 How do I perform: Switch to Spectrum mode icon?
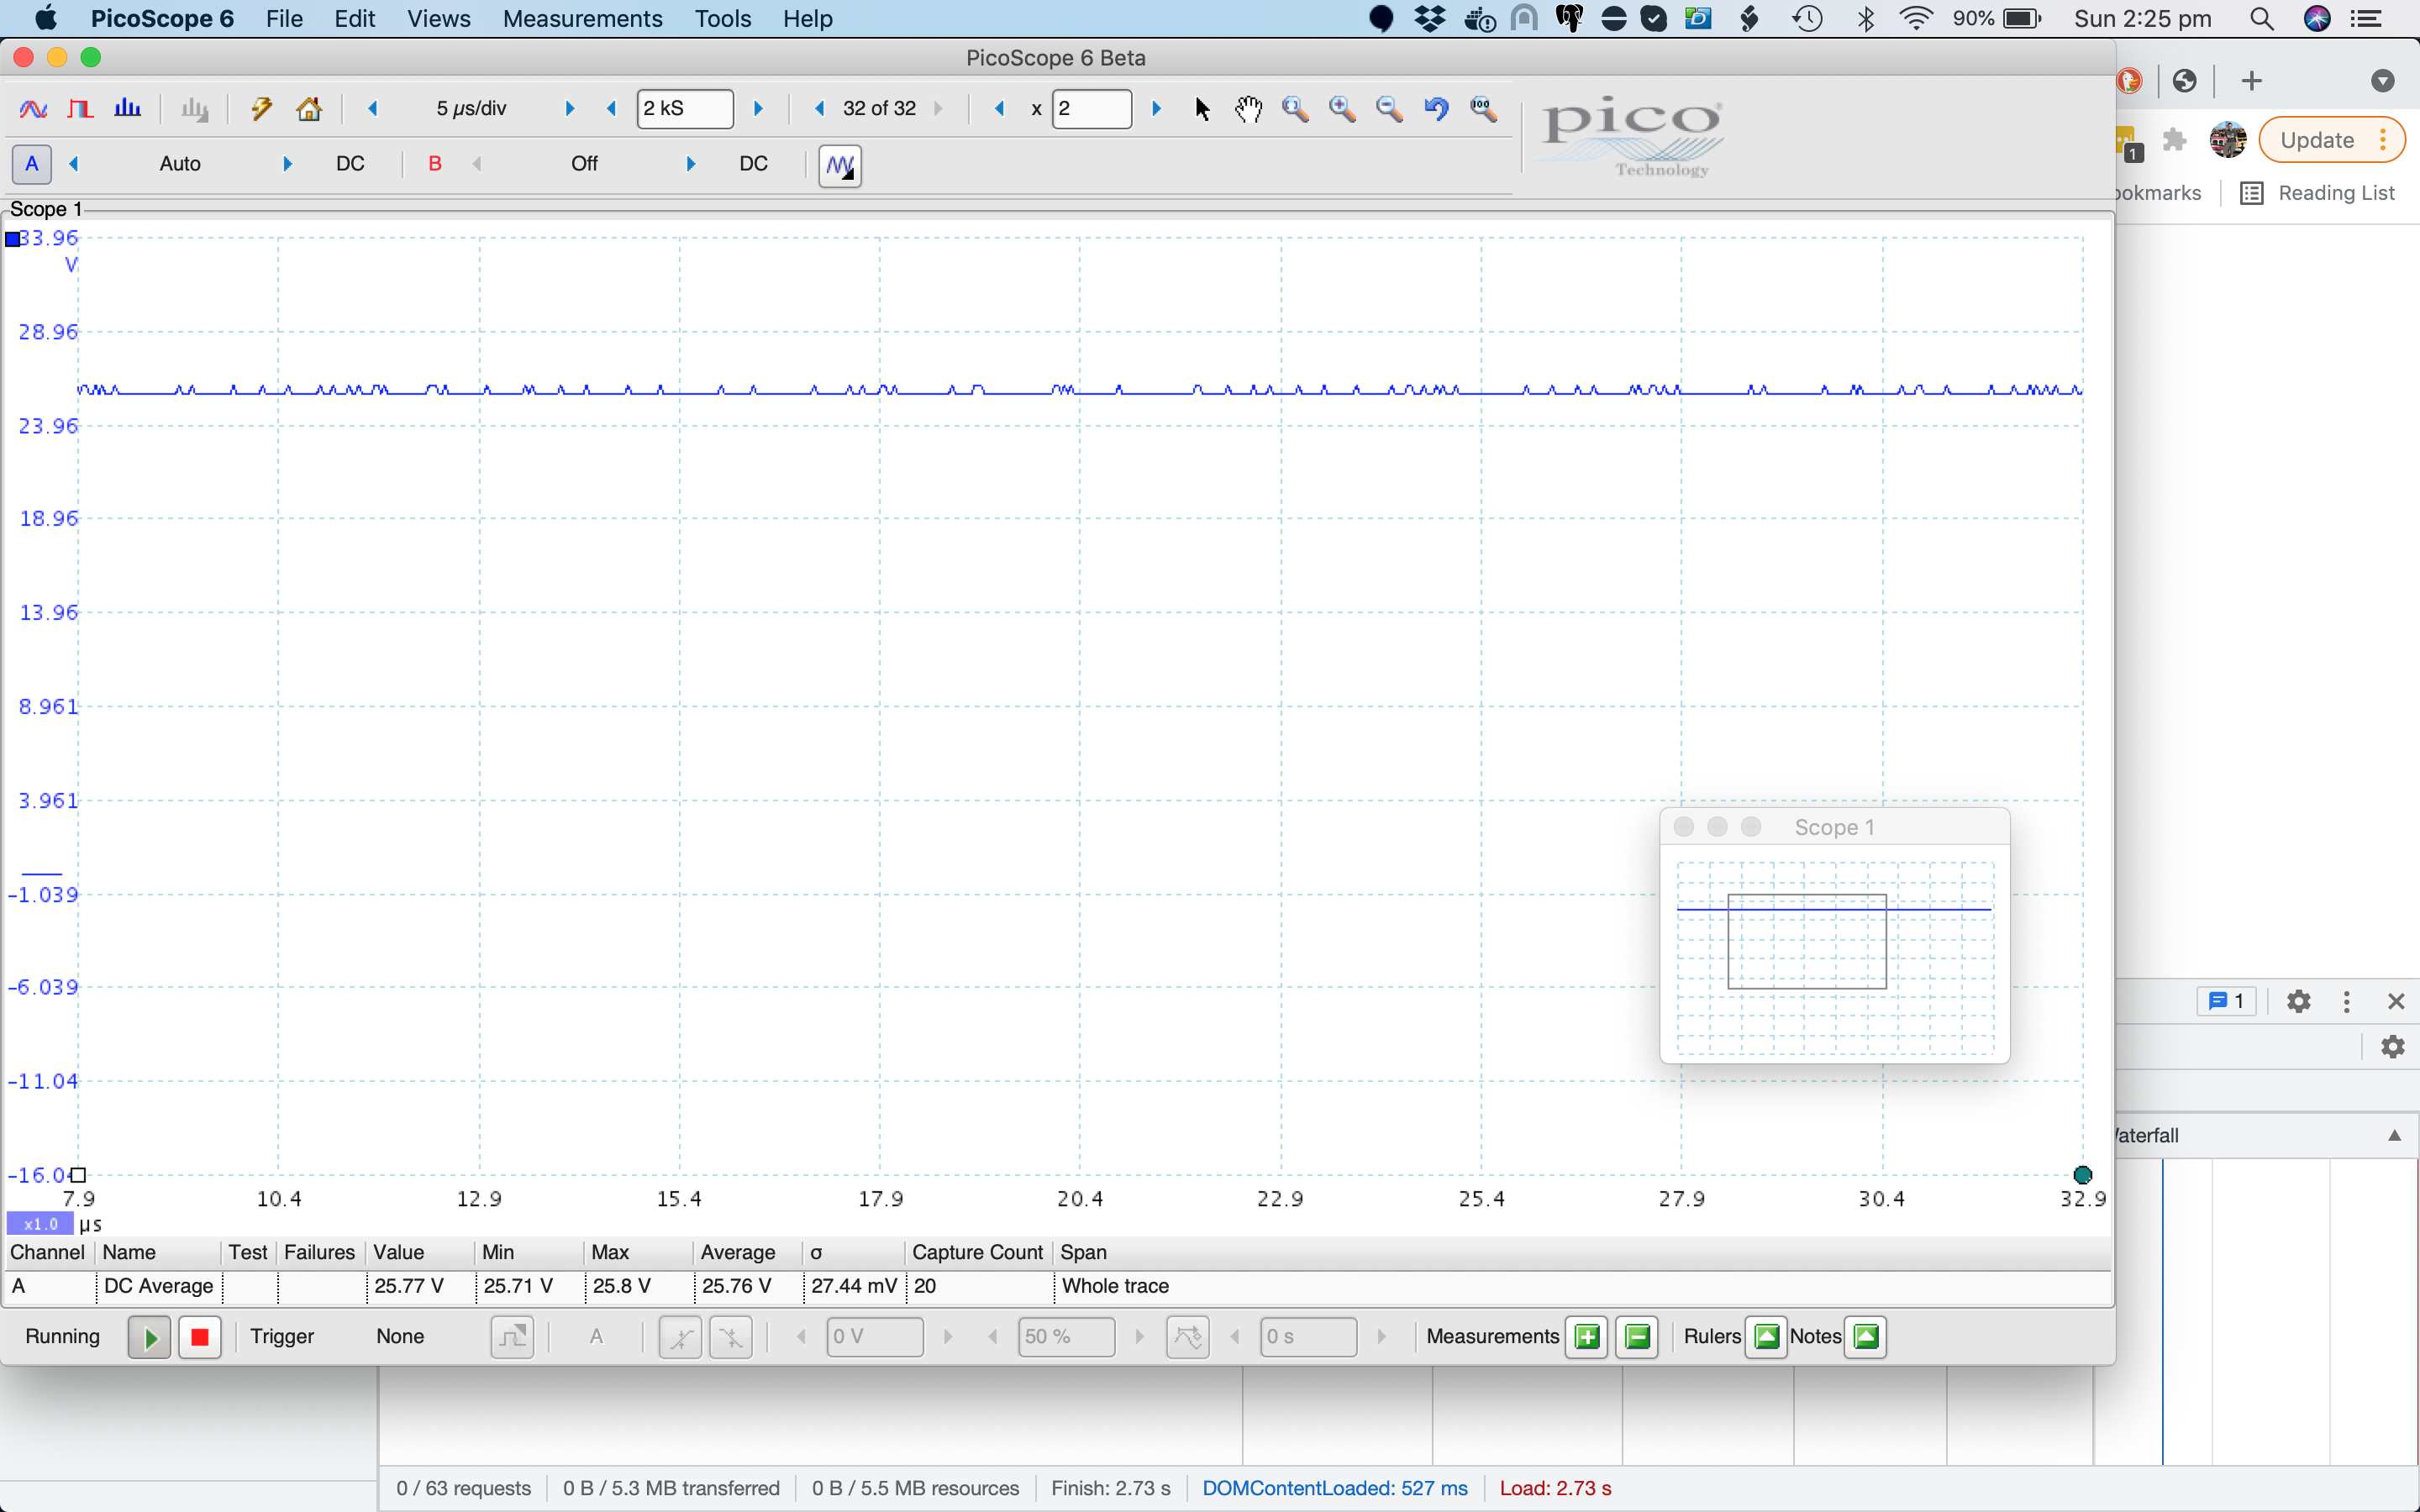tap(127, 109)
